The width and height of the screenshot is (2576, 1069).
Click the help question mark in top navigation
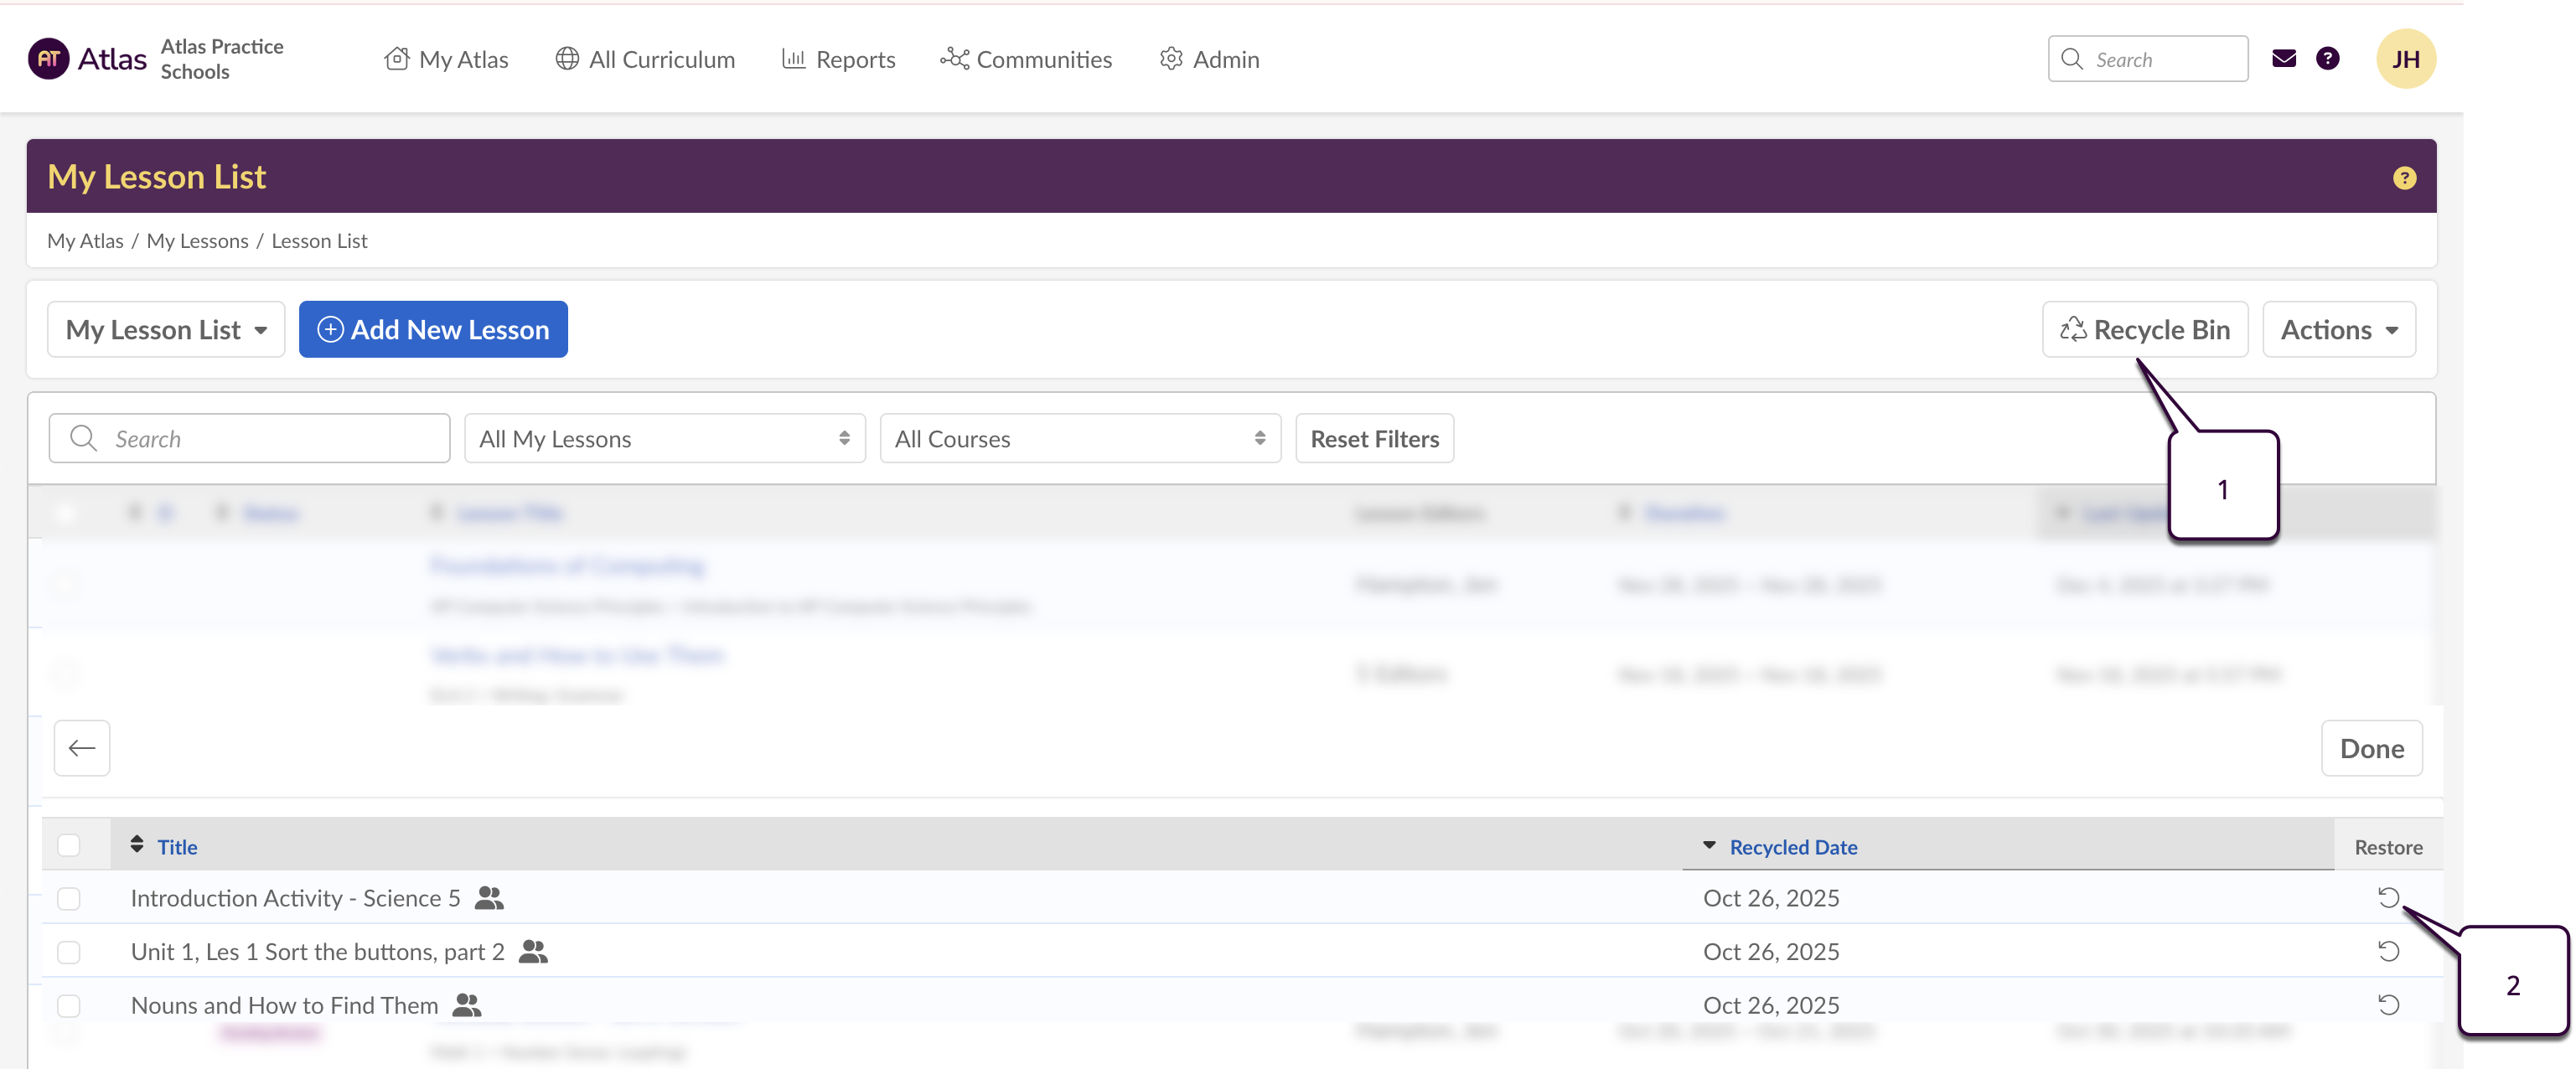[2327, 59]
